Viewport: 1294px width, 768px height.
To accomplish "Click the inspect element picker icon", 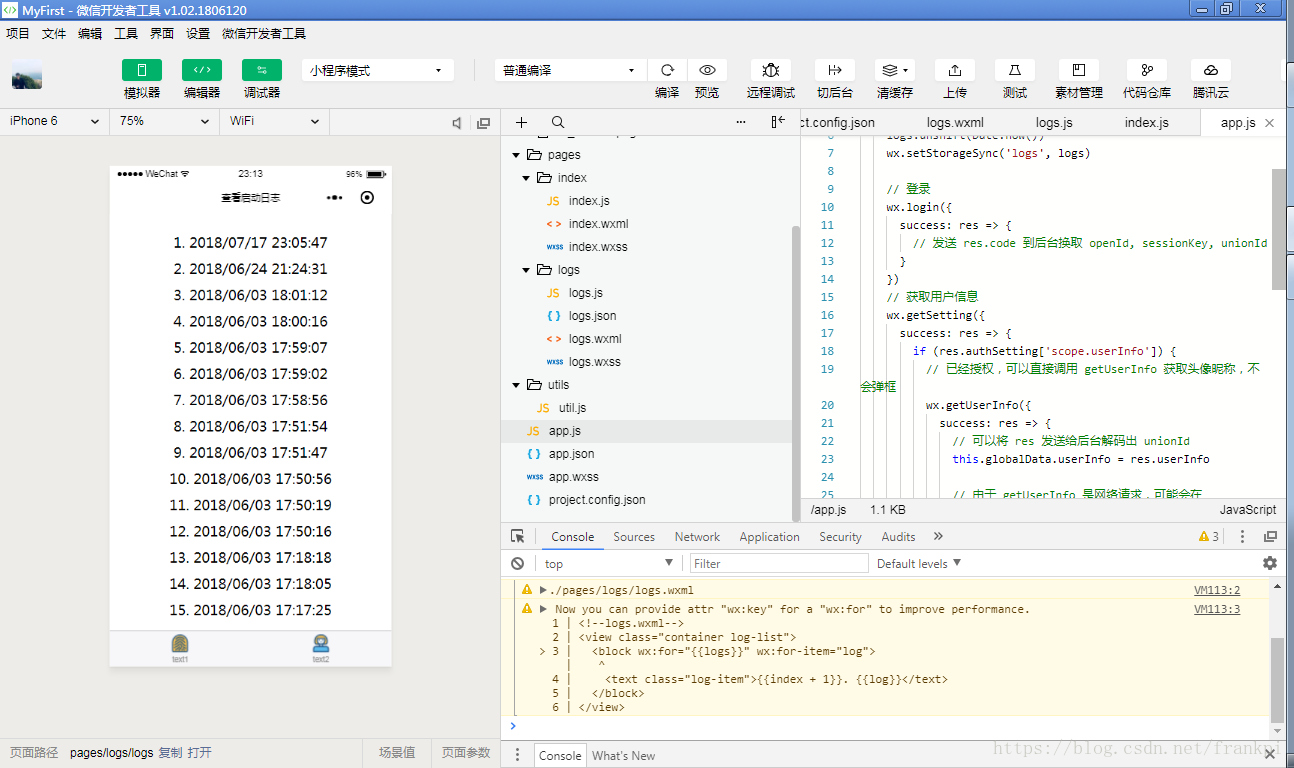I will coord(517,537).
